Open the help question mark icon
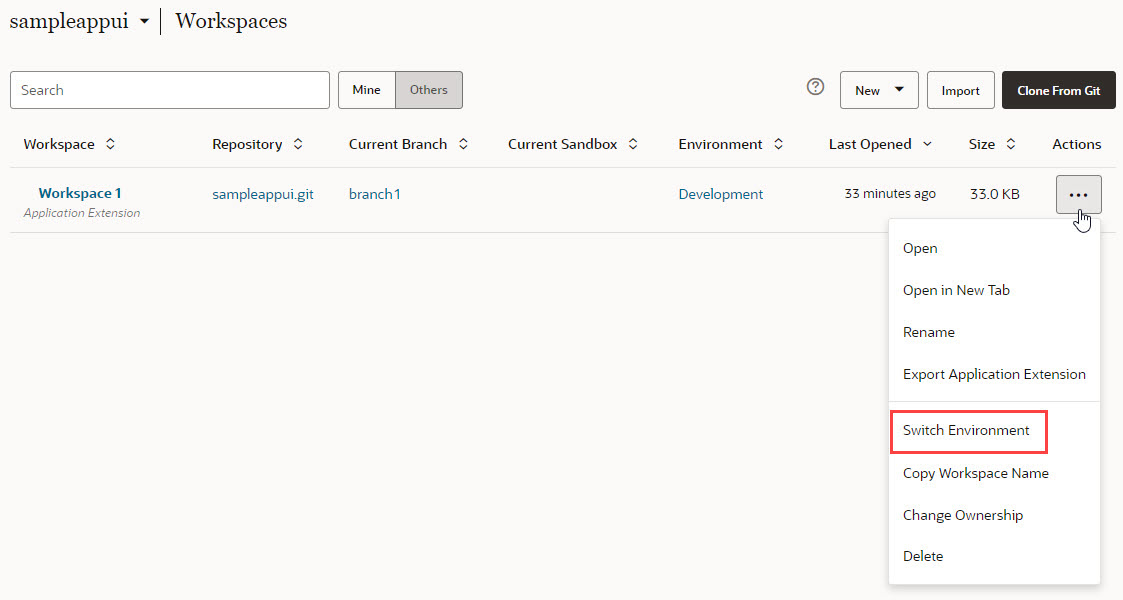The image size is (1123, 600). pyautogui.click(x=815, y=87)
